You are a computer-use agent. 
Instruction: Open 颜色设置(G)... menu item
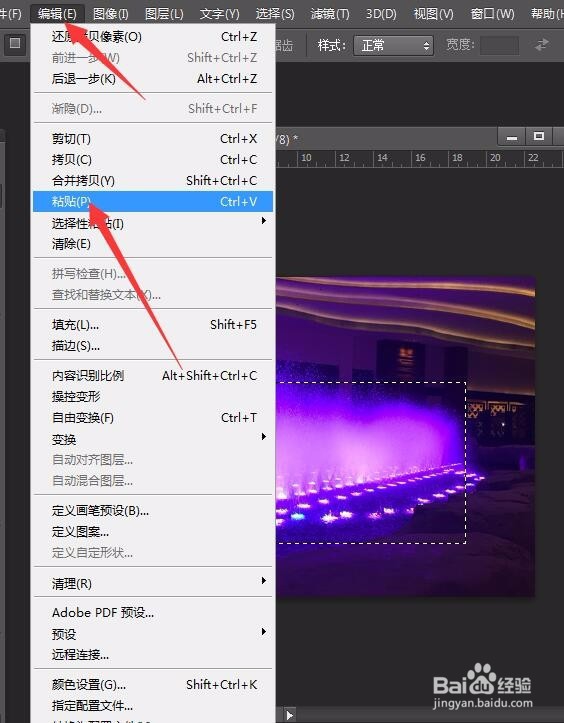153,685
